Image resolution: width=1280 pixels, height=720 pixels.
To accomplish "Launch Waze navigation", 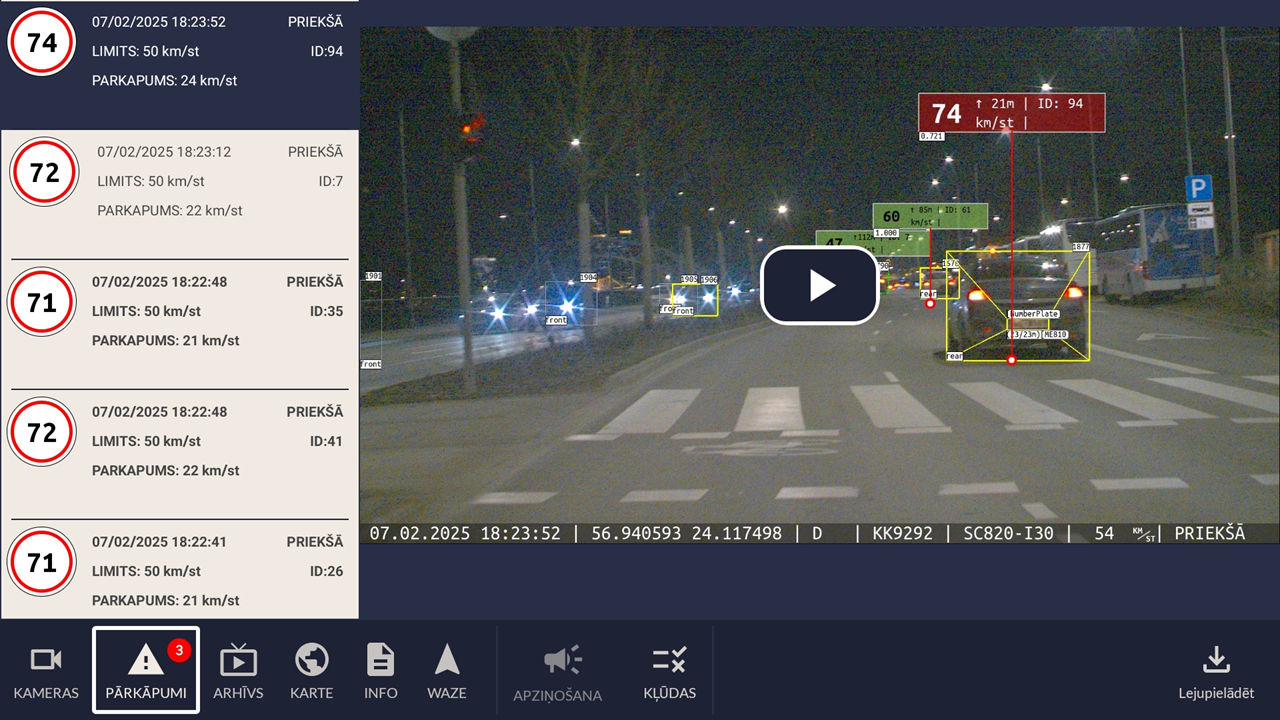I will click(x=447, y=671).
